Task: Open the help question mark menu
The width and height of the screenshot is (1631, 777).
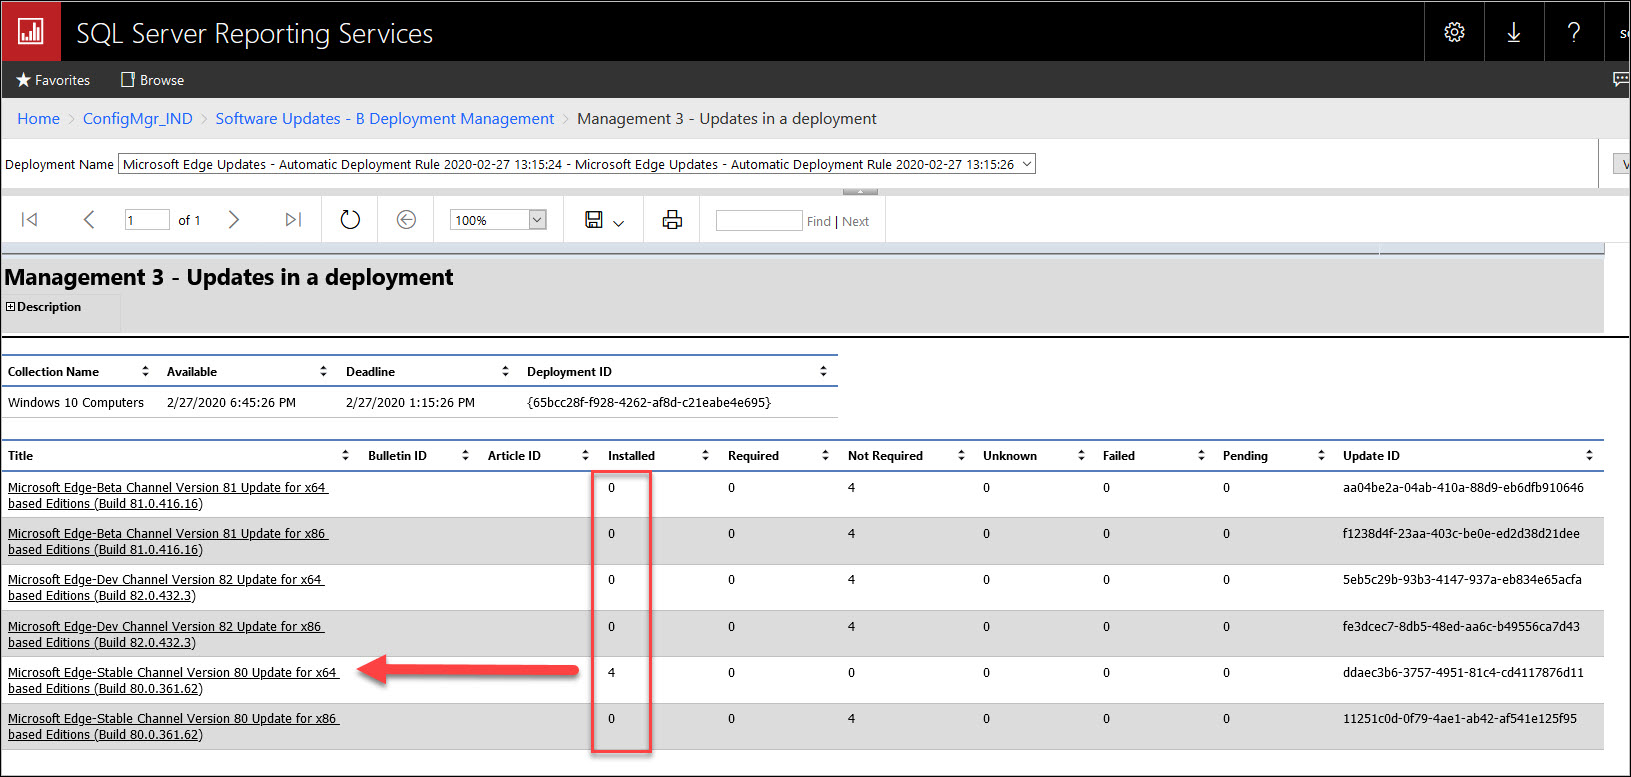Action: [1574, 32]
